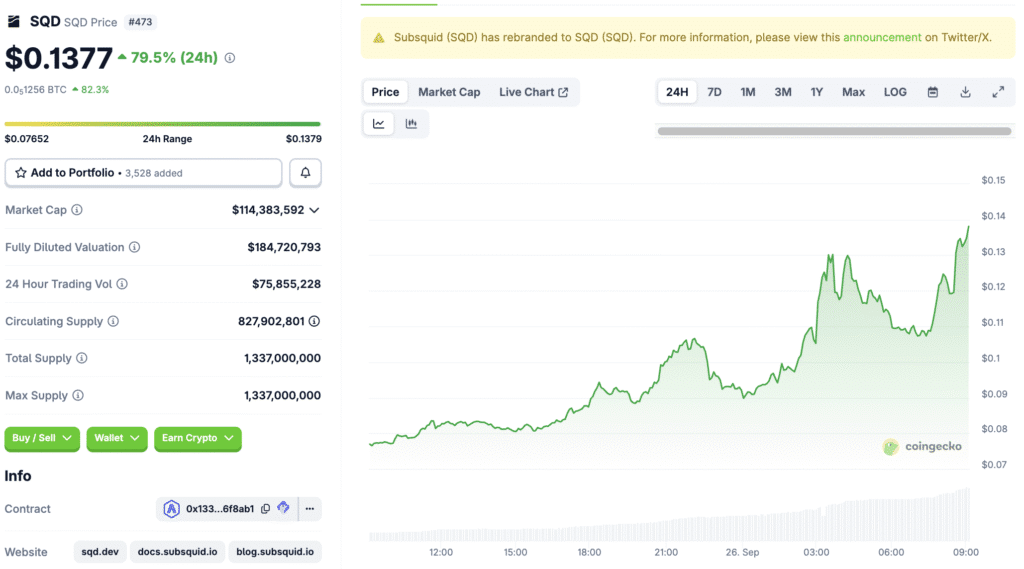Select the 1M time range

(x=748, y=92)
